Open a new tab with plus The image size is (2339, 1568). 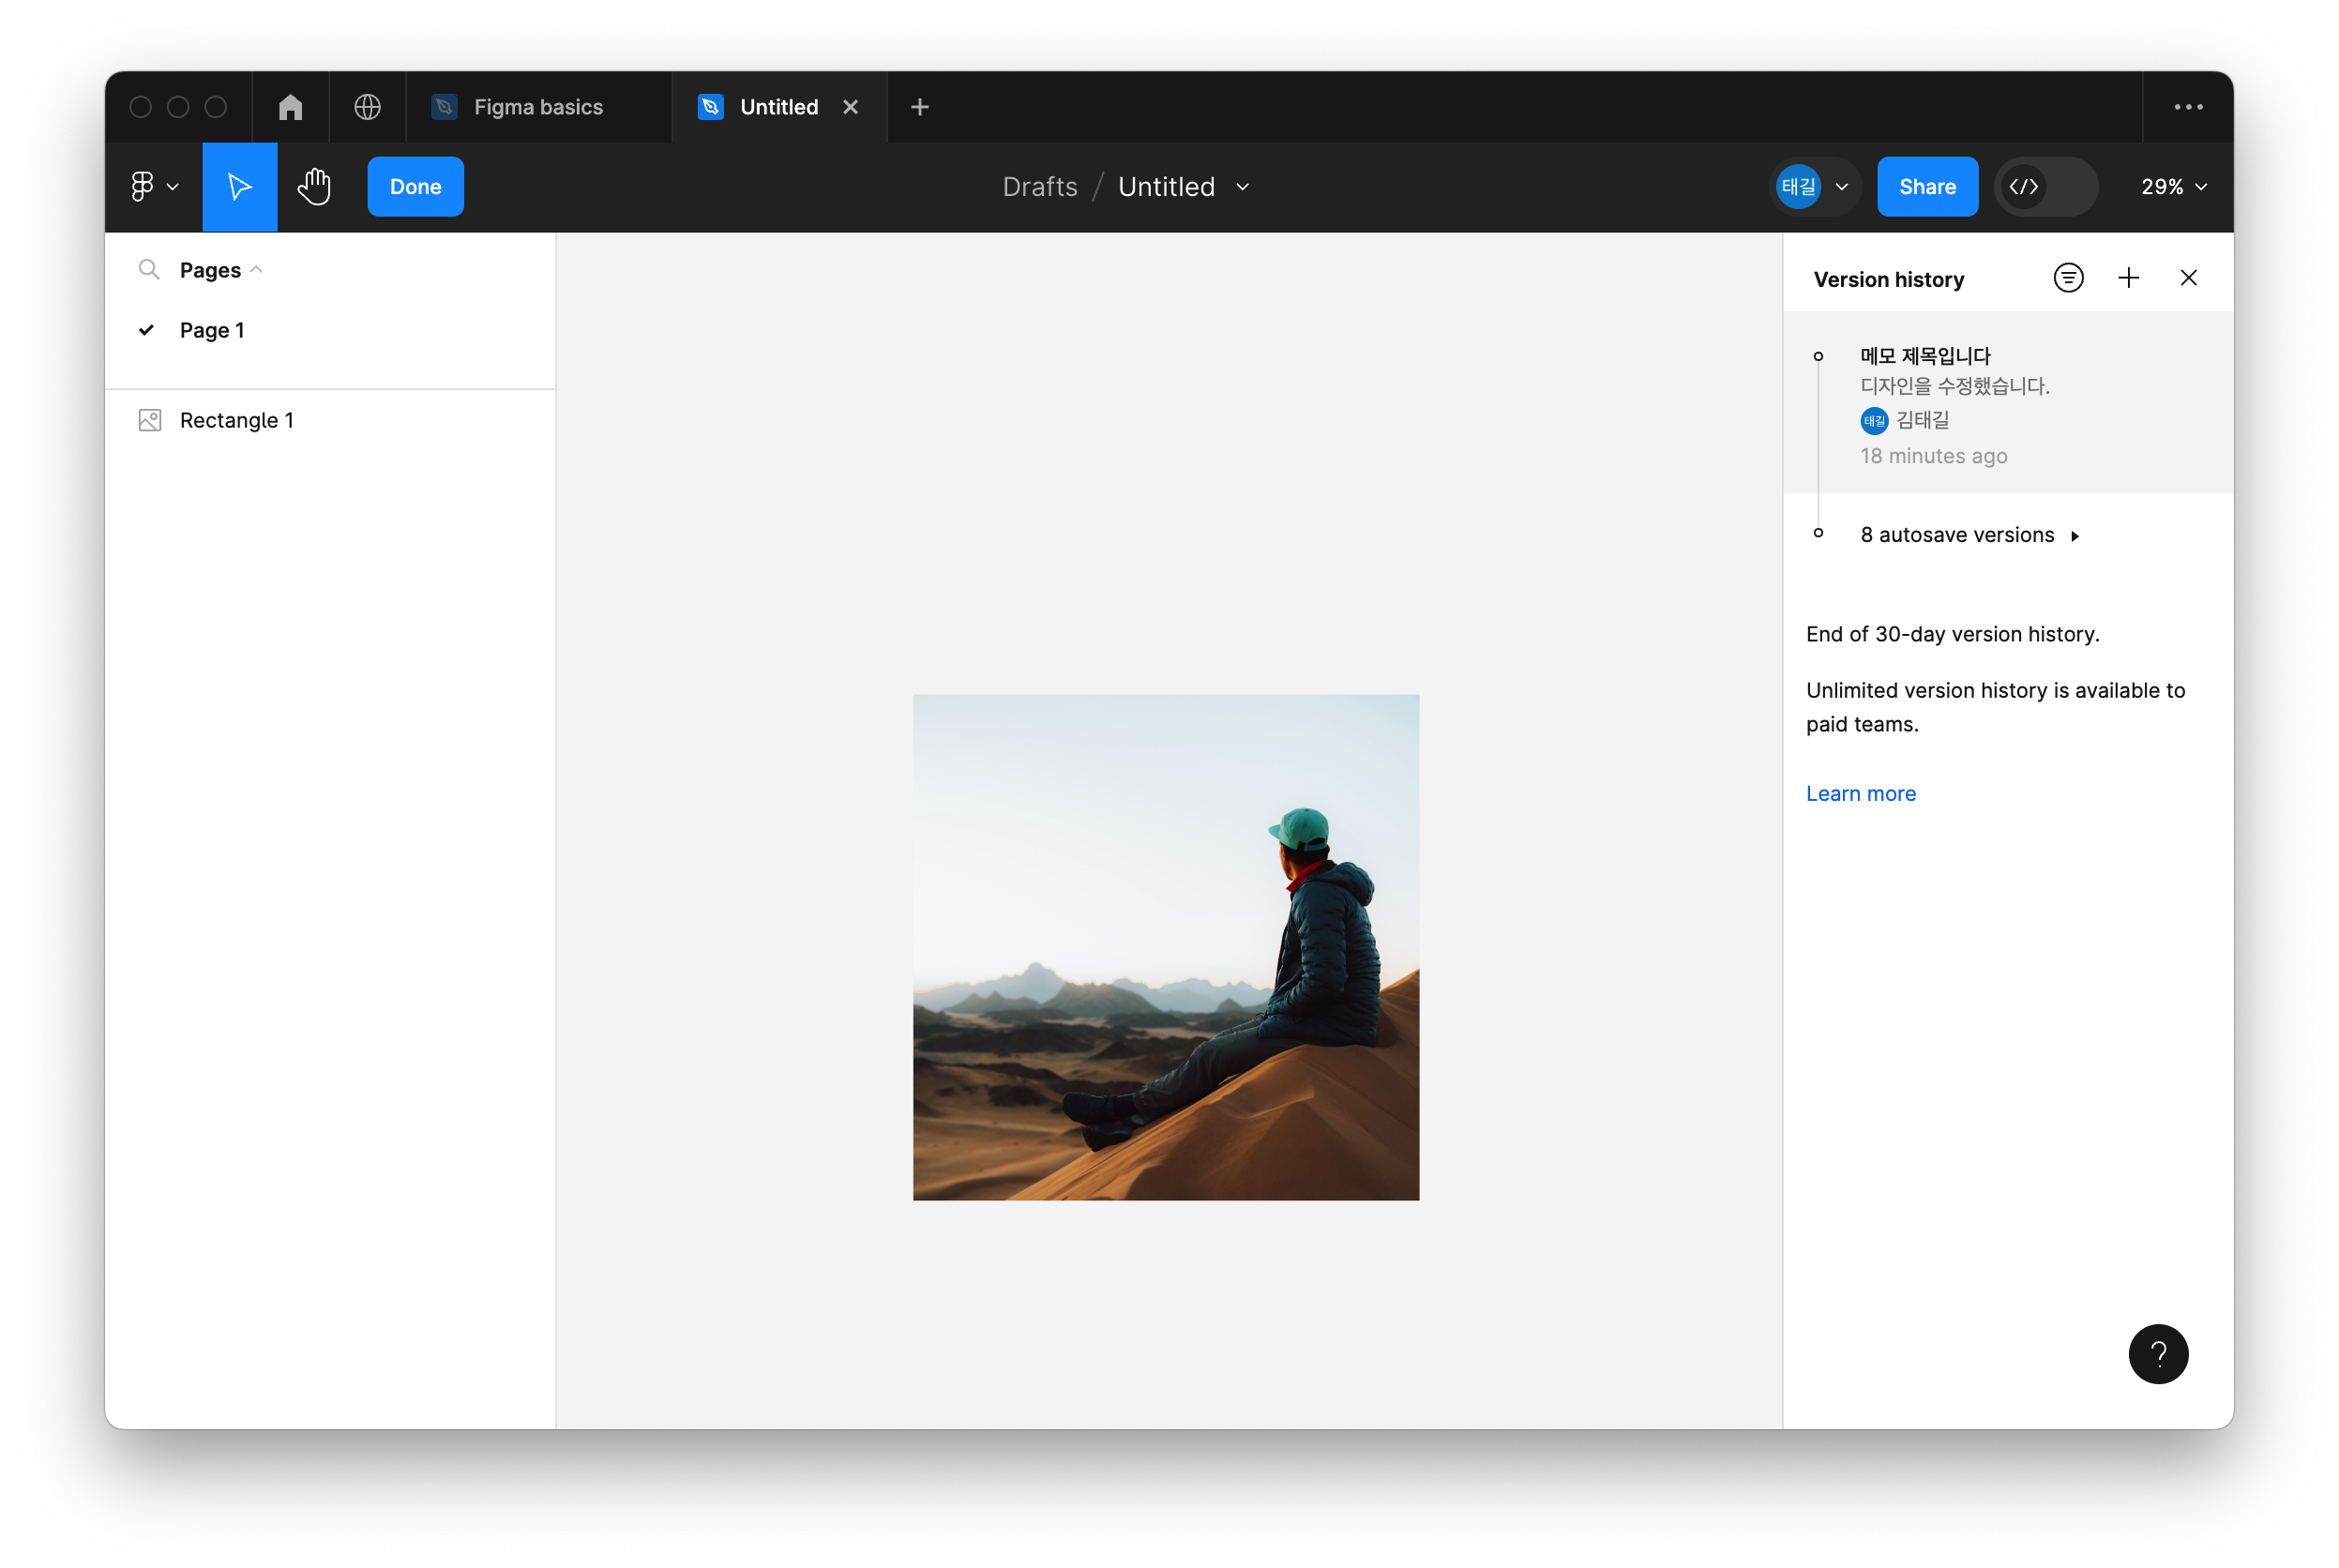point(920,107)
